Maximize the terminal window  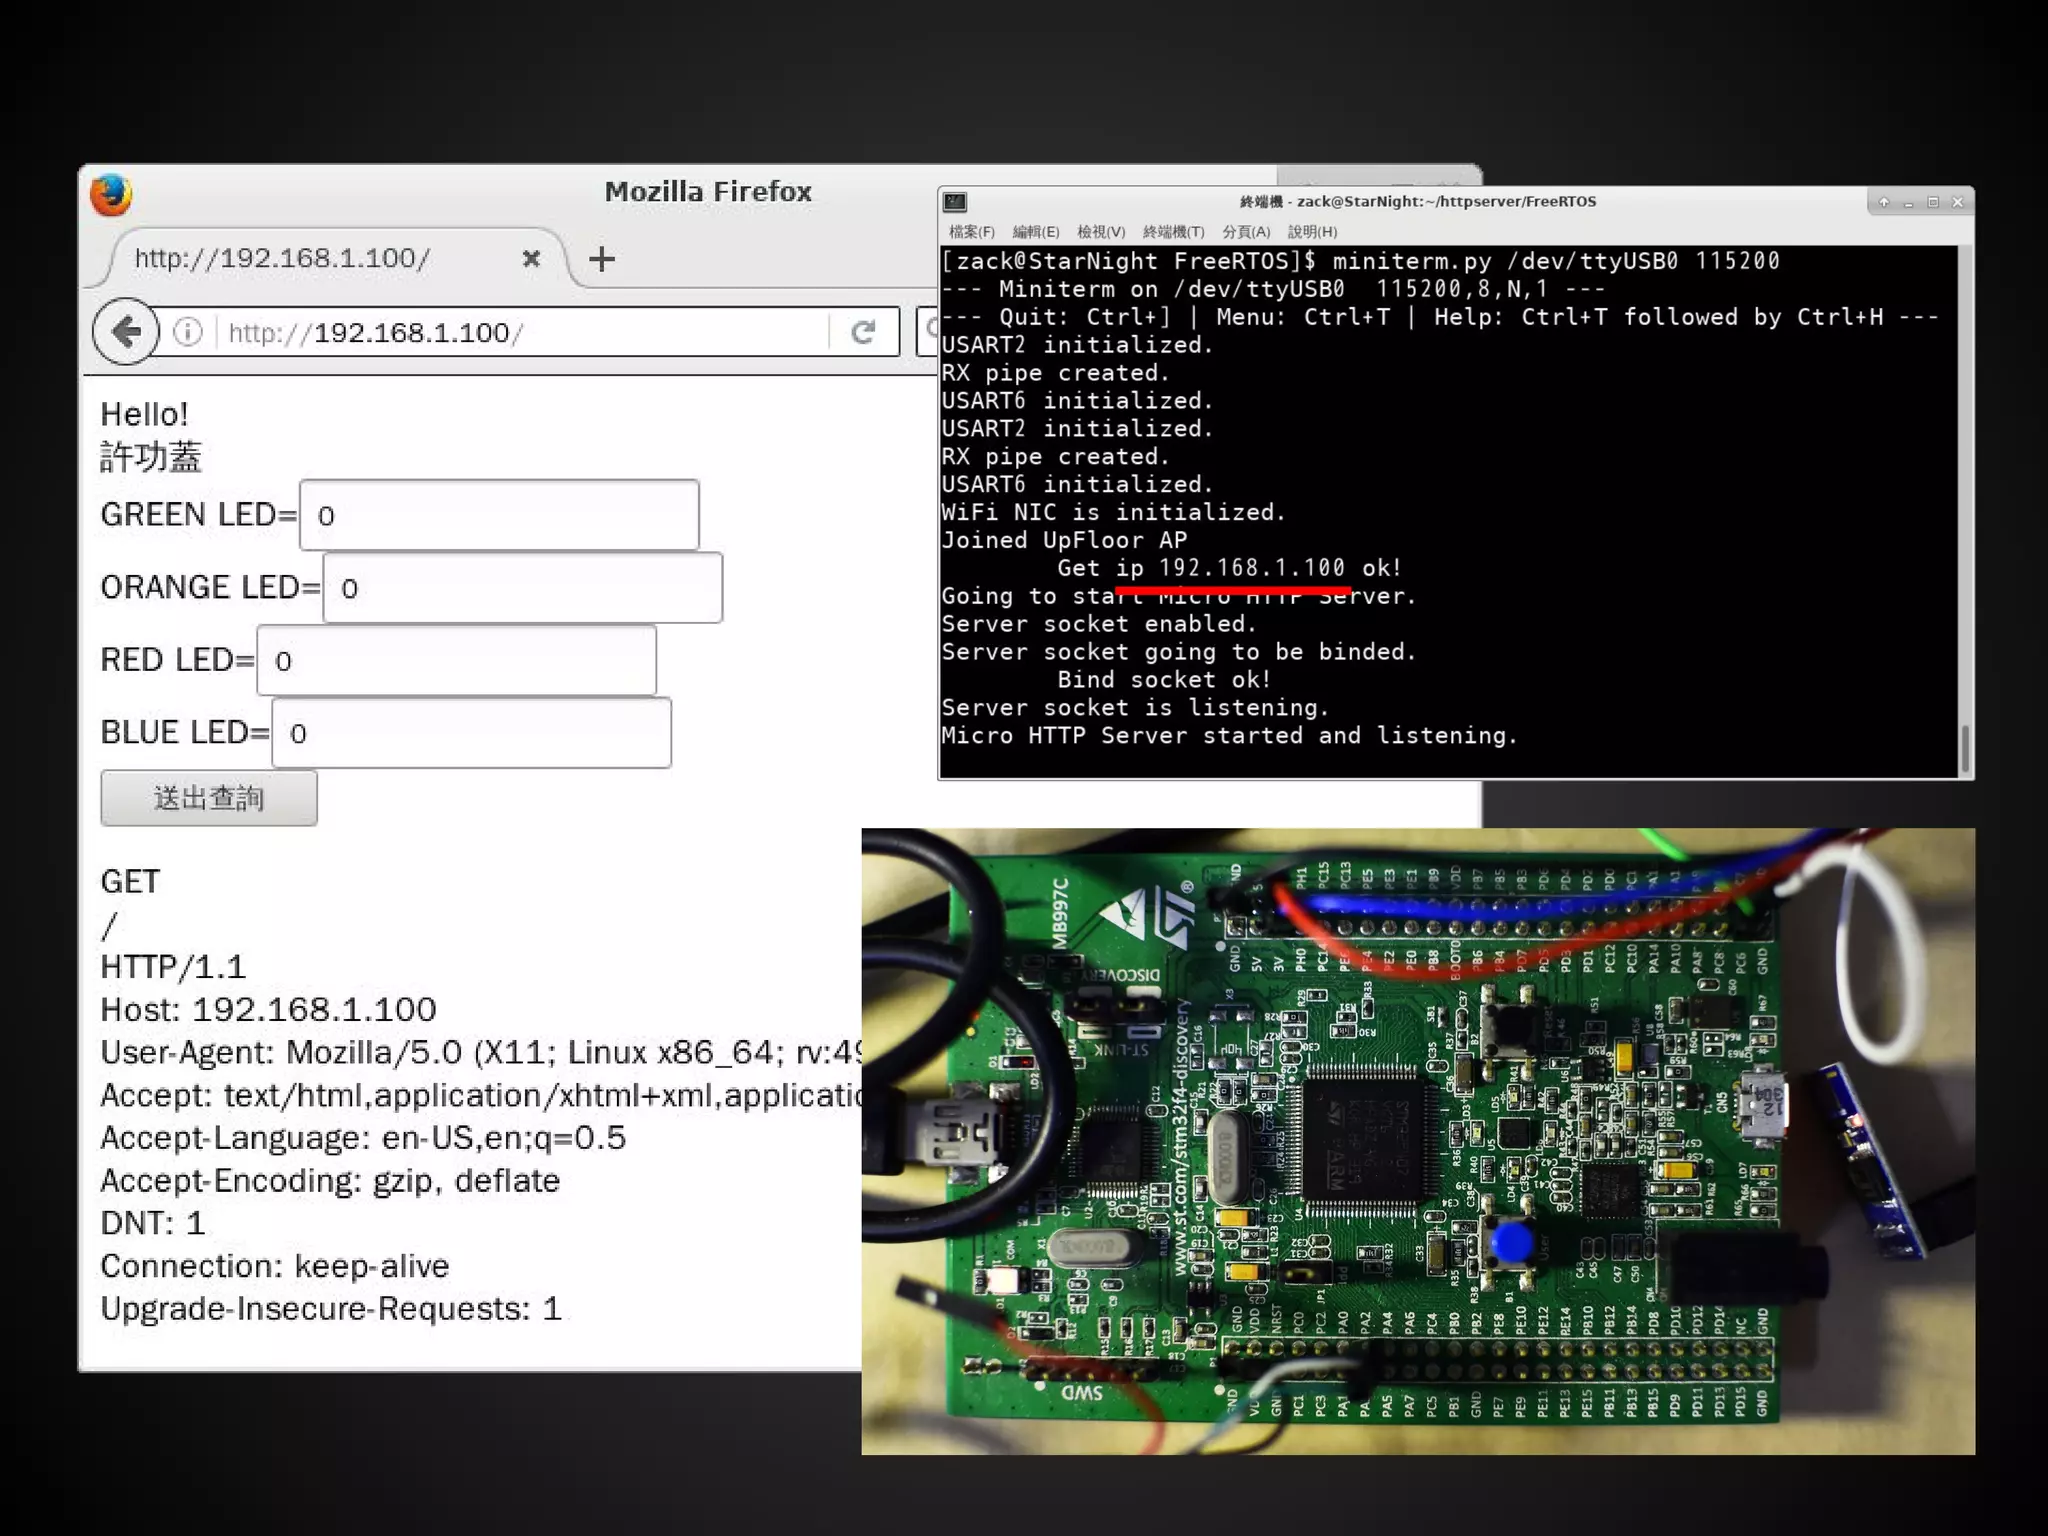tap(1933, 202)
